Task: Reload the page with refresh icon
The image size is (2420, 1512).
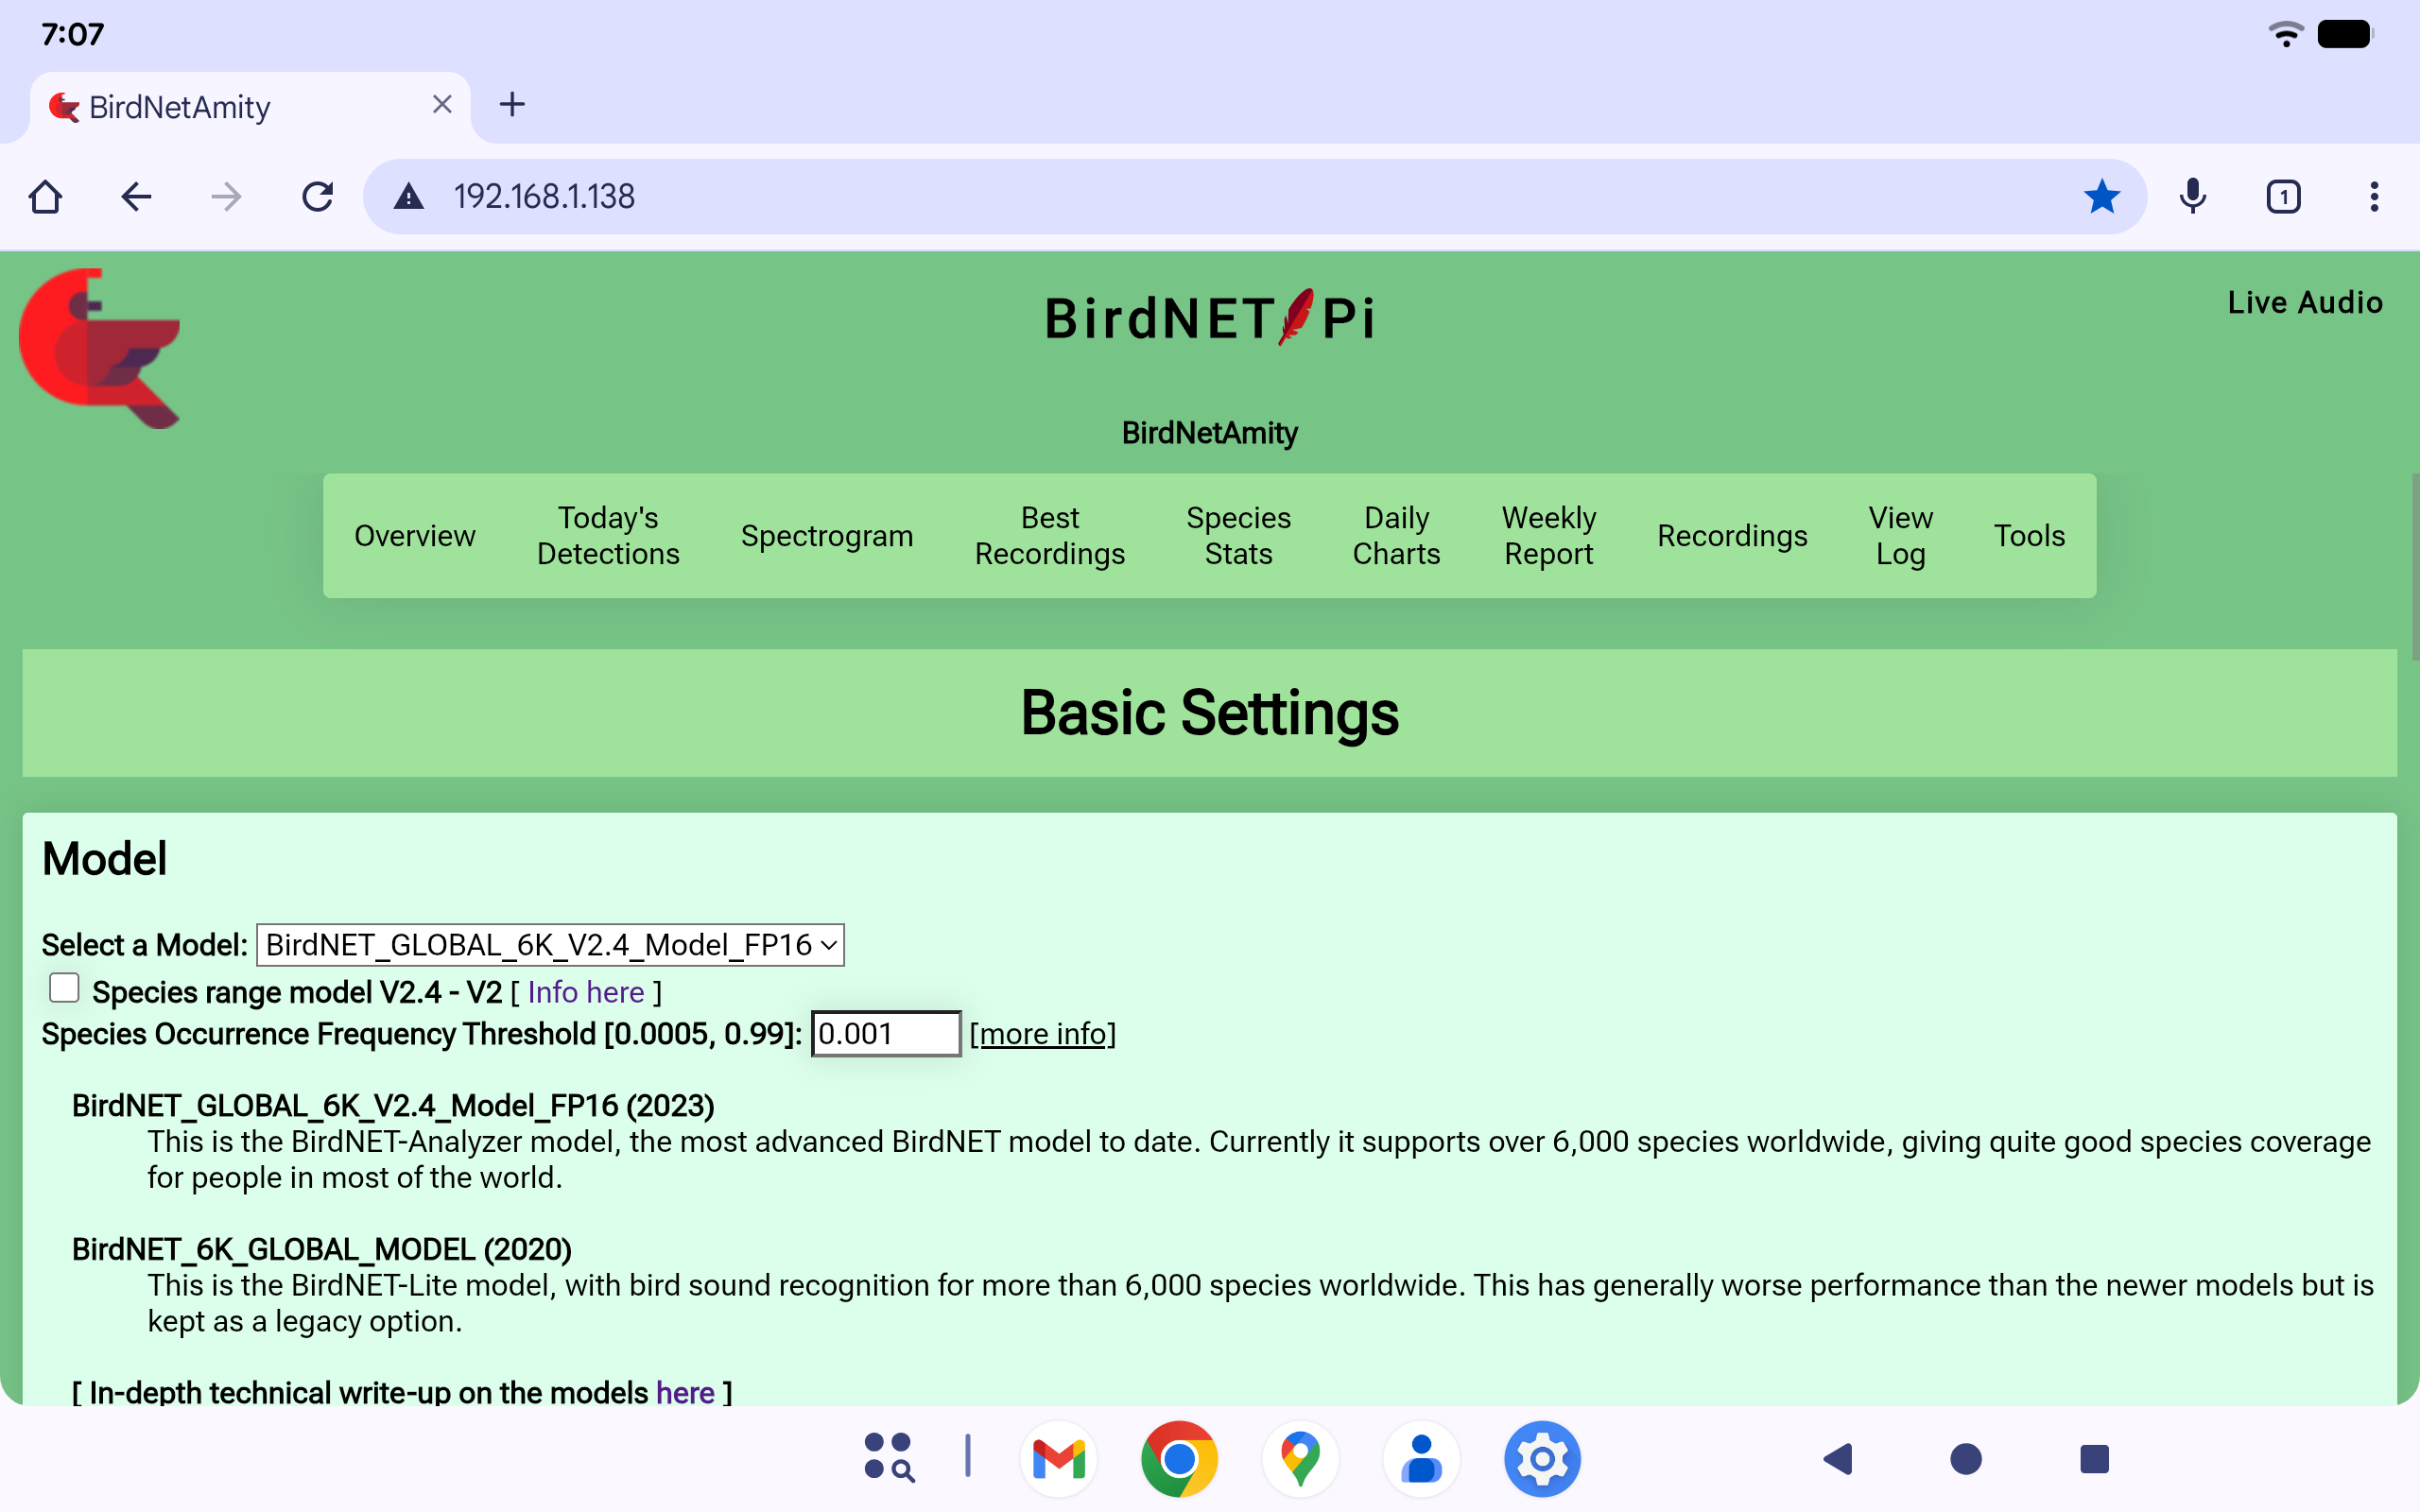Action: 317,197
